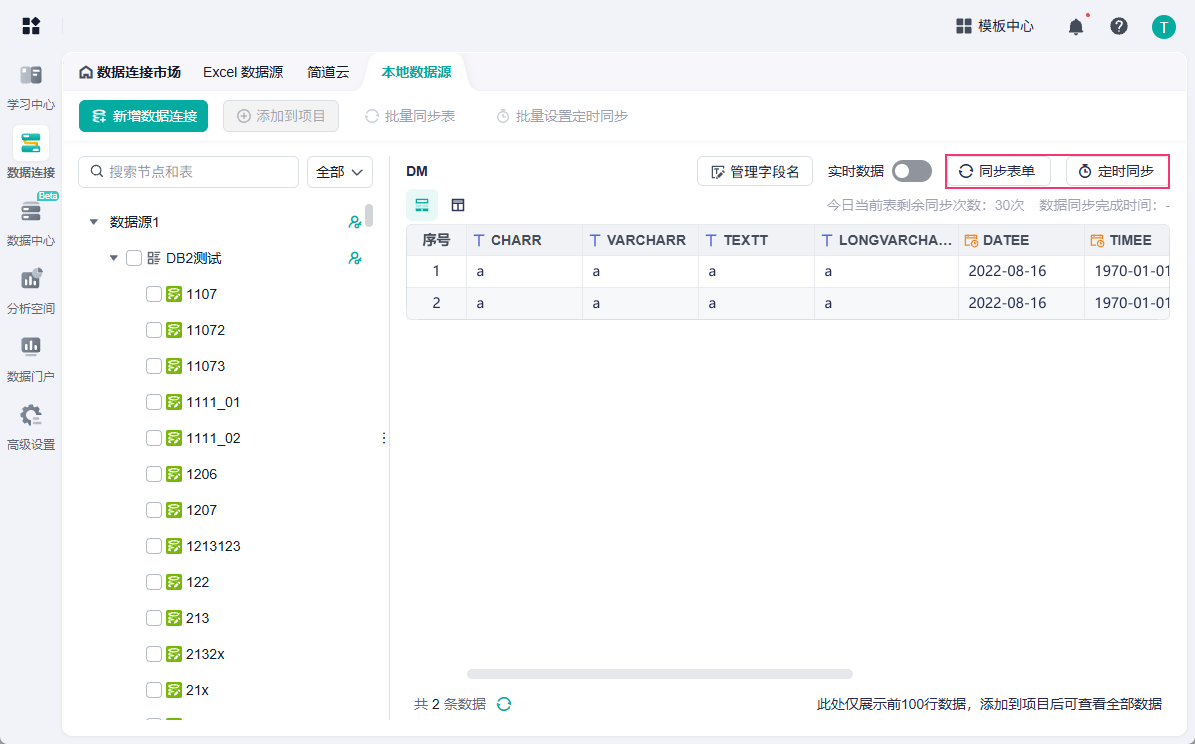Click the TEXTT column header

coord(756,240)
